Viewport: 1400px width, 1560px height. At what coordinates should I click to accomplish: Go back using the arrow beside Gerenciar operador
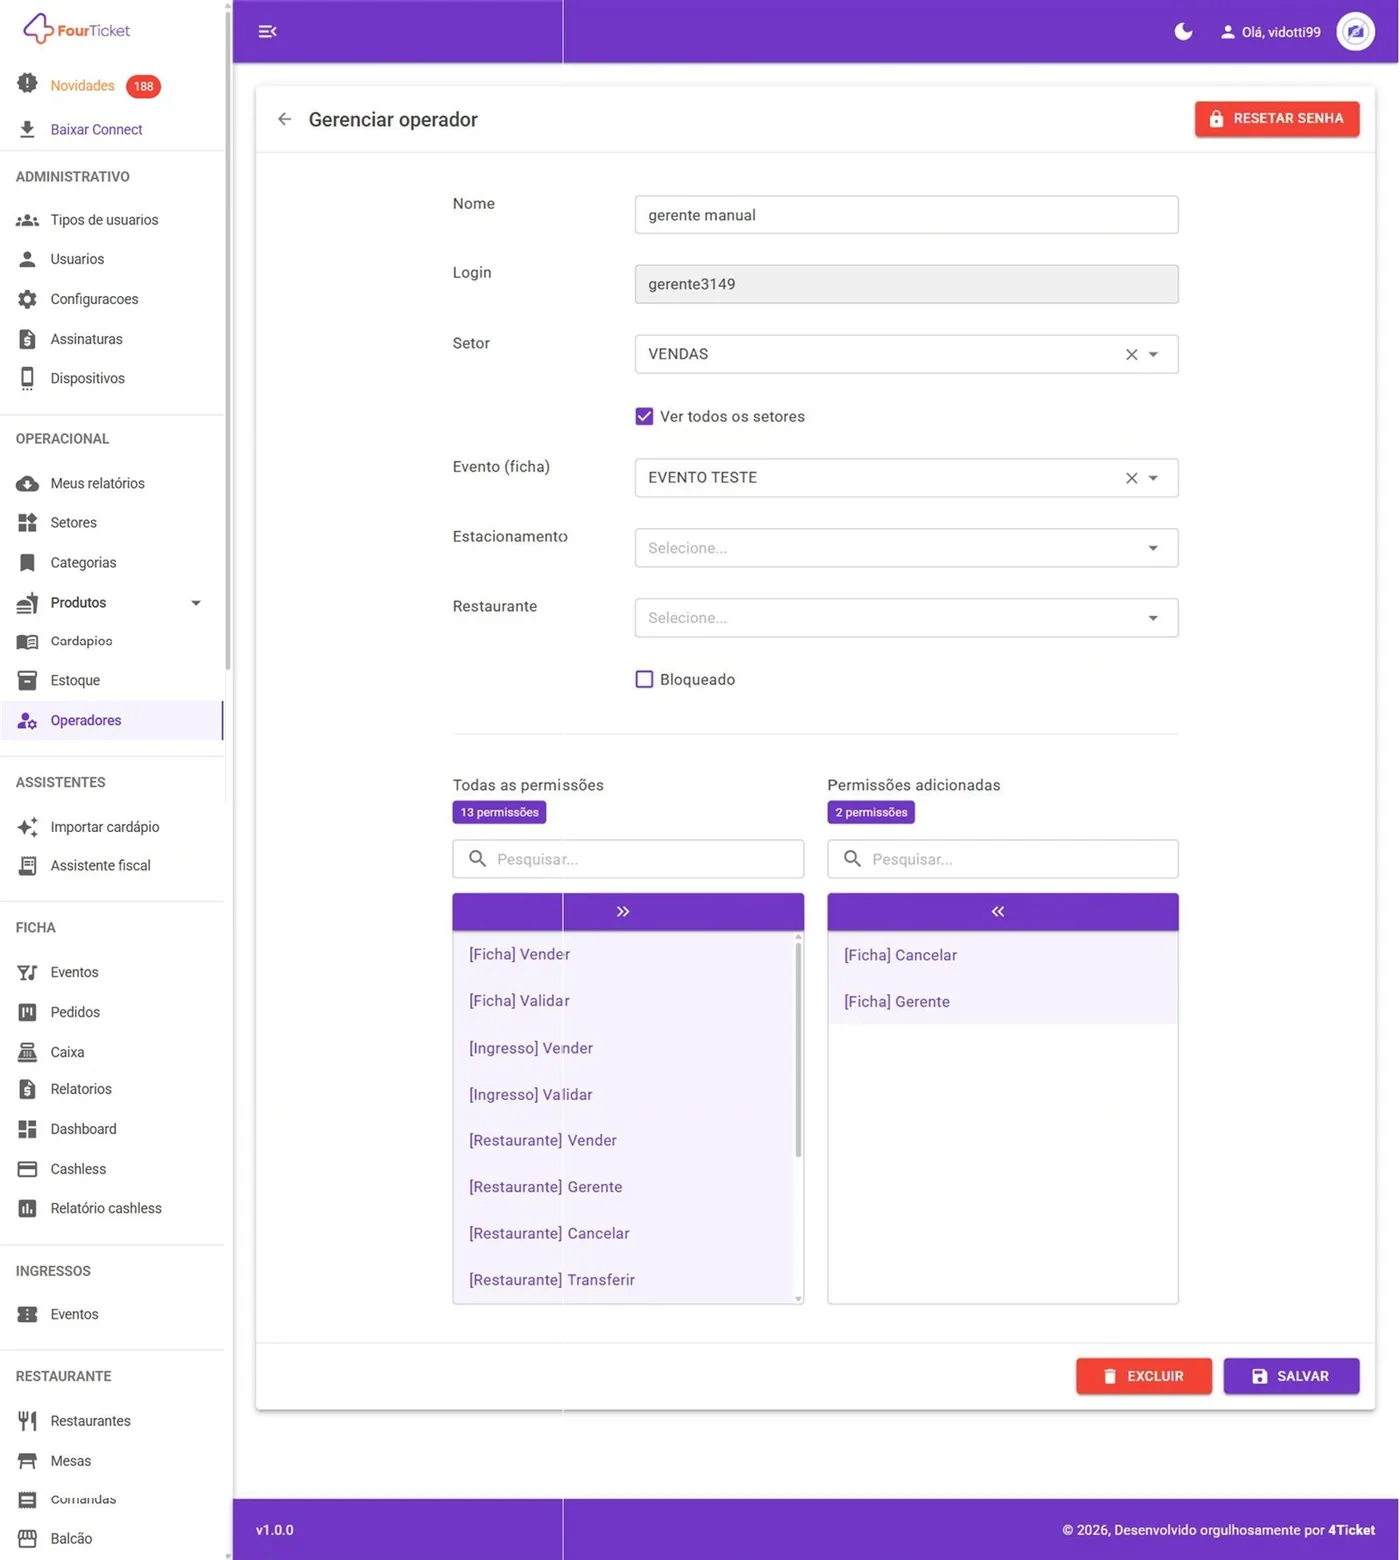(285, 119)
